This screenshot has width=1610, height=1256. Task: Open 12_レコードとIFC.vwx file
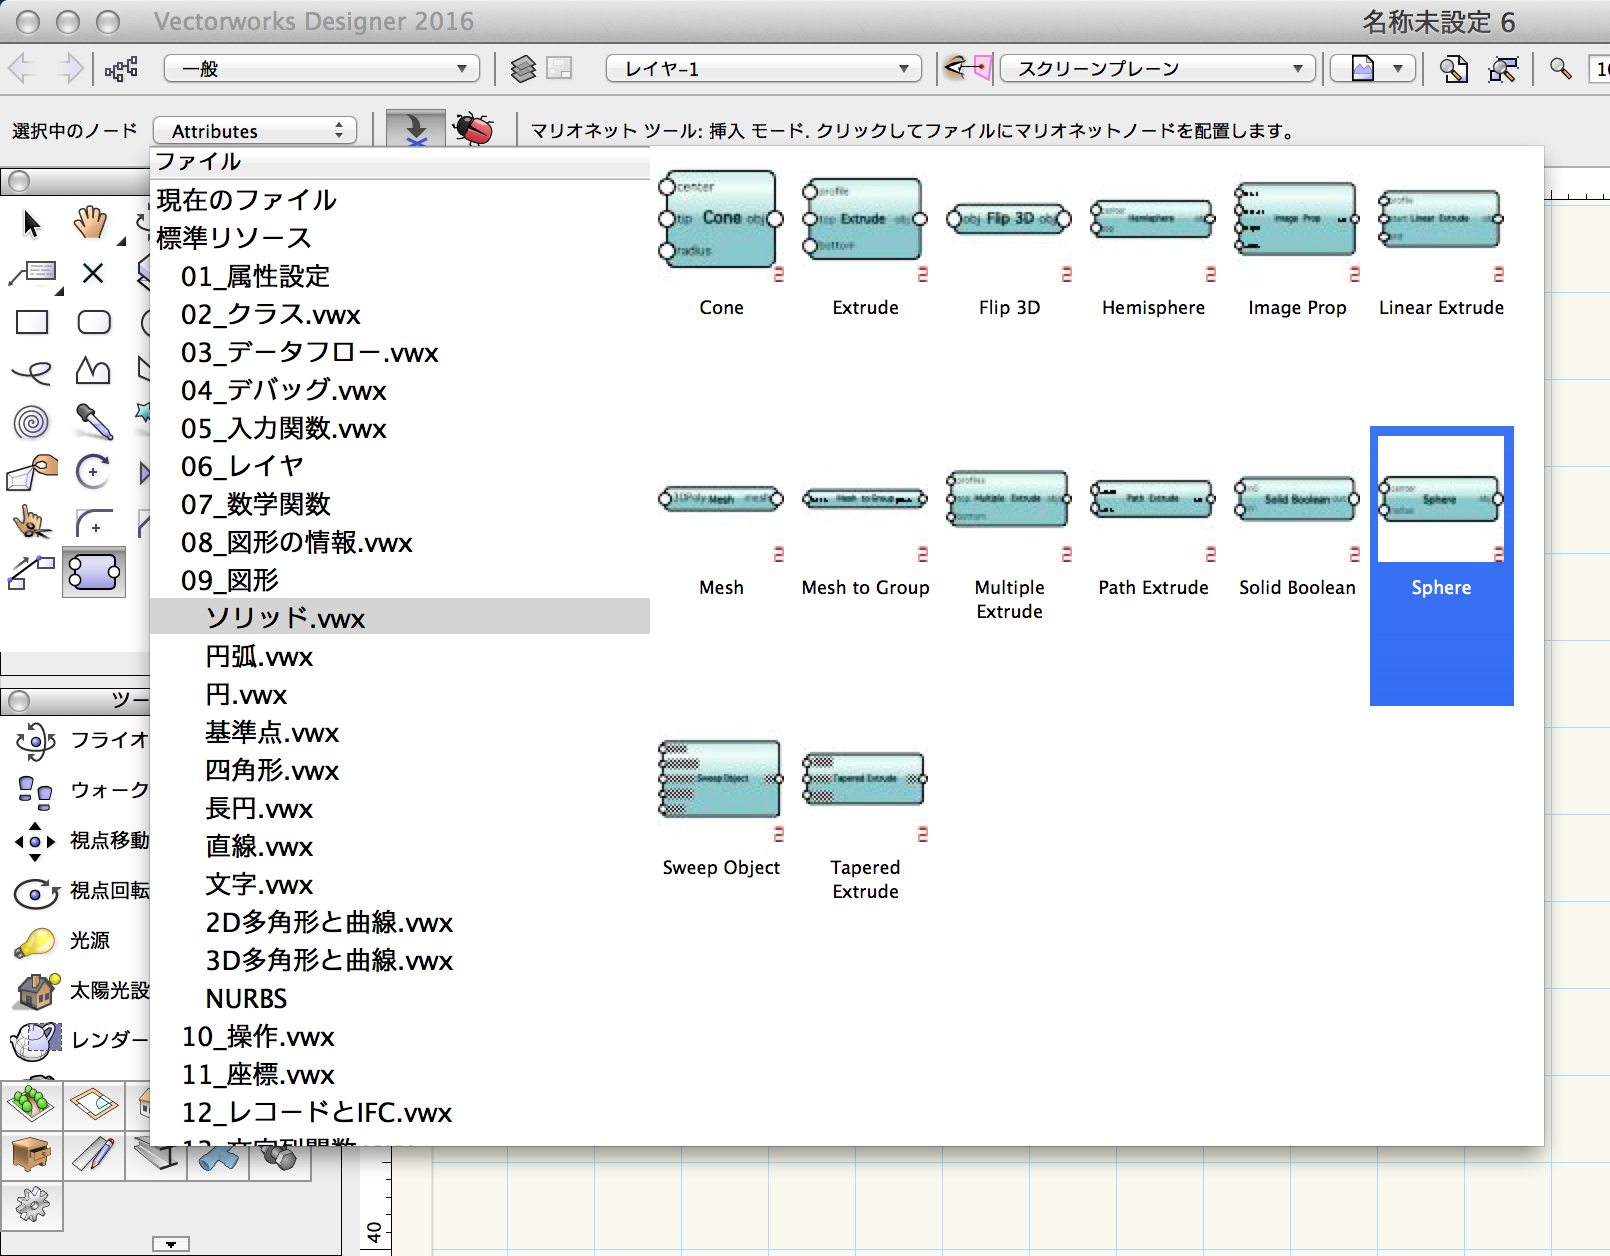[x=317, y=1112]
